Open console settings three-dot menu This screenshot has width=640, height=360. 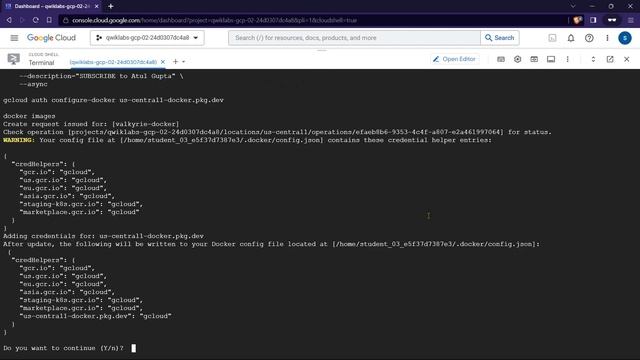coord(607,38)
